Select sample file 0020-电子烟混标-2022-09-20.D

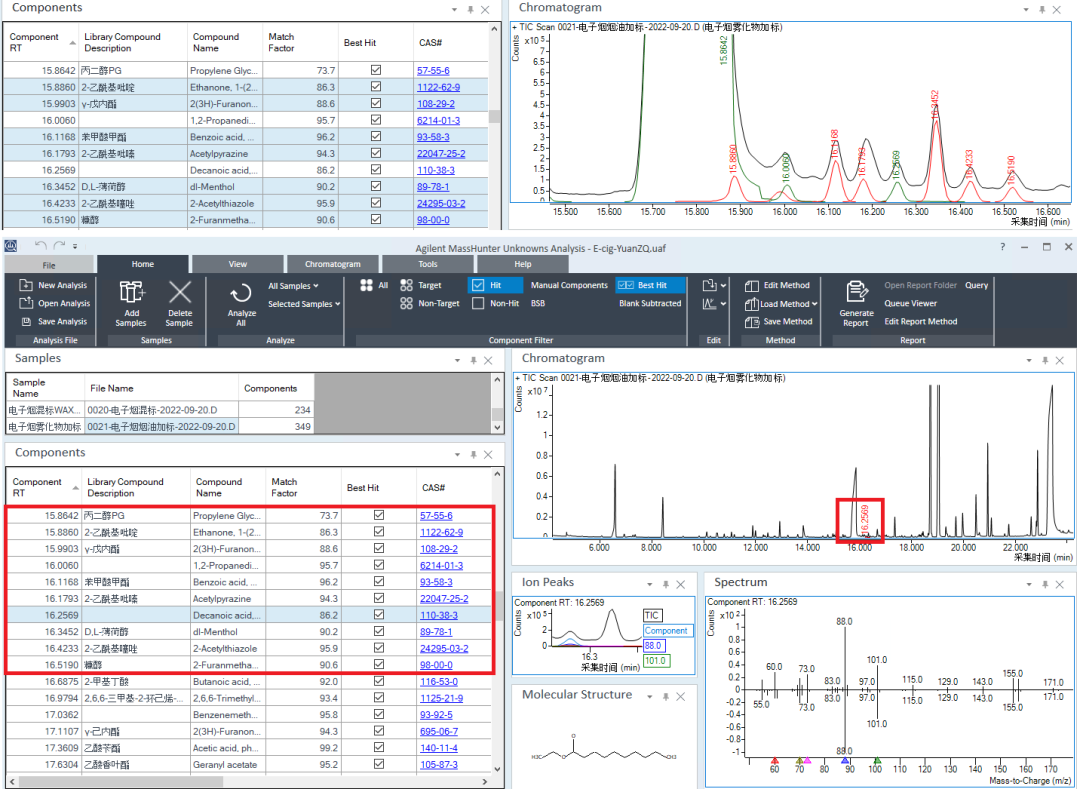pyautogui.click(x=161, y=410)
